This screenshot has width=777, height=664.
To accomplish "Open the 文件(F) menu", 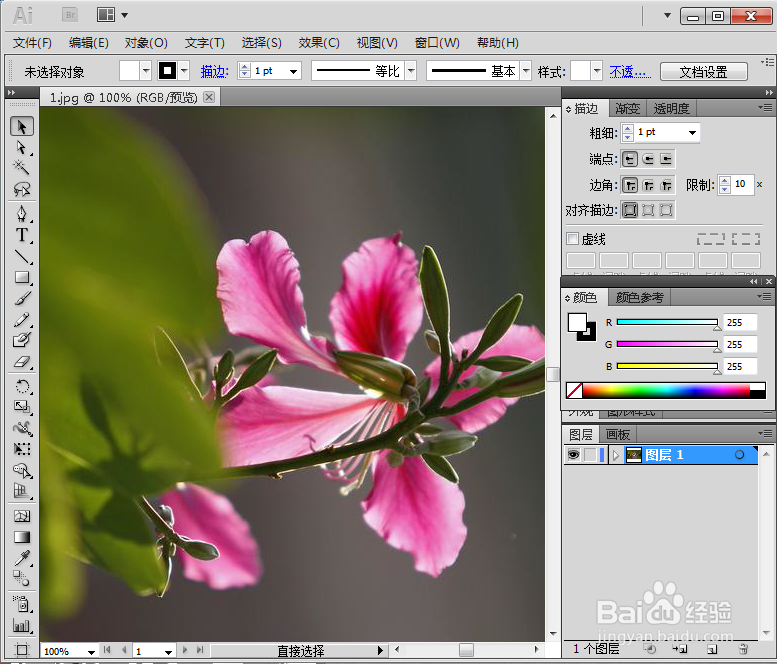I will pos(32,43).
